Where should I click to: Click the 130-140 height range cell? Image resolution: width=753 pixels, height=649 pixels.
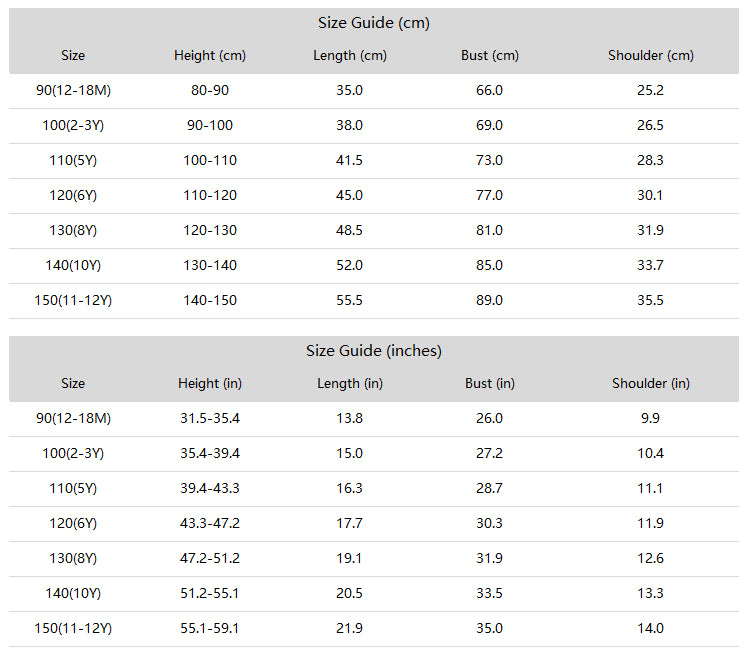tap(210, 265)
